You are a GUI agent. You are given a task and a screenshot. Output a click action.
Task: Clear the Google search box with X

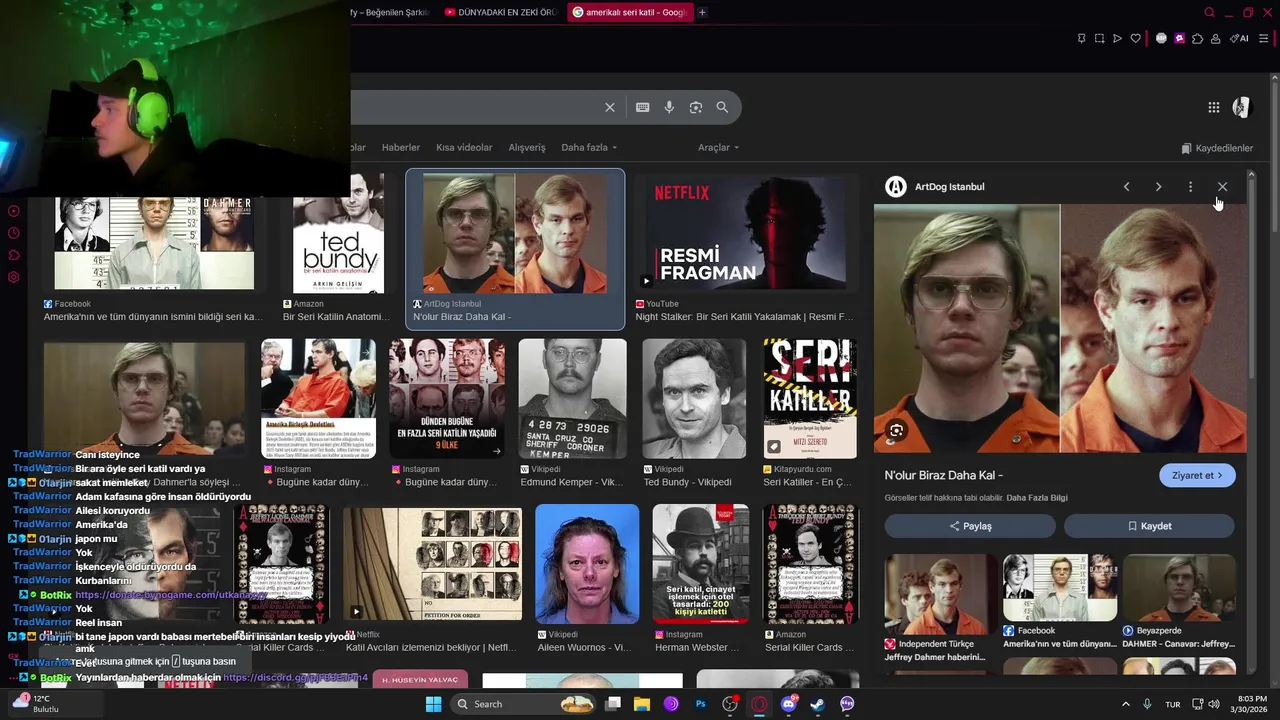610,107
